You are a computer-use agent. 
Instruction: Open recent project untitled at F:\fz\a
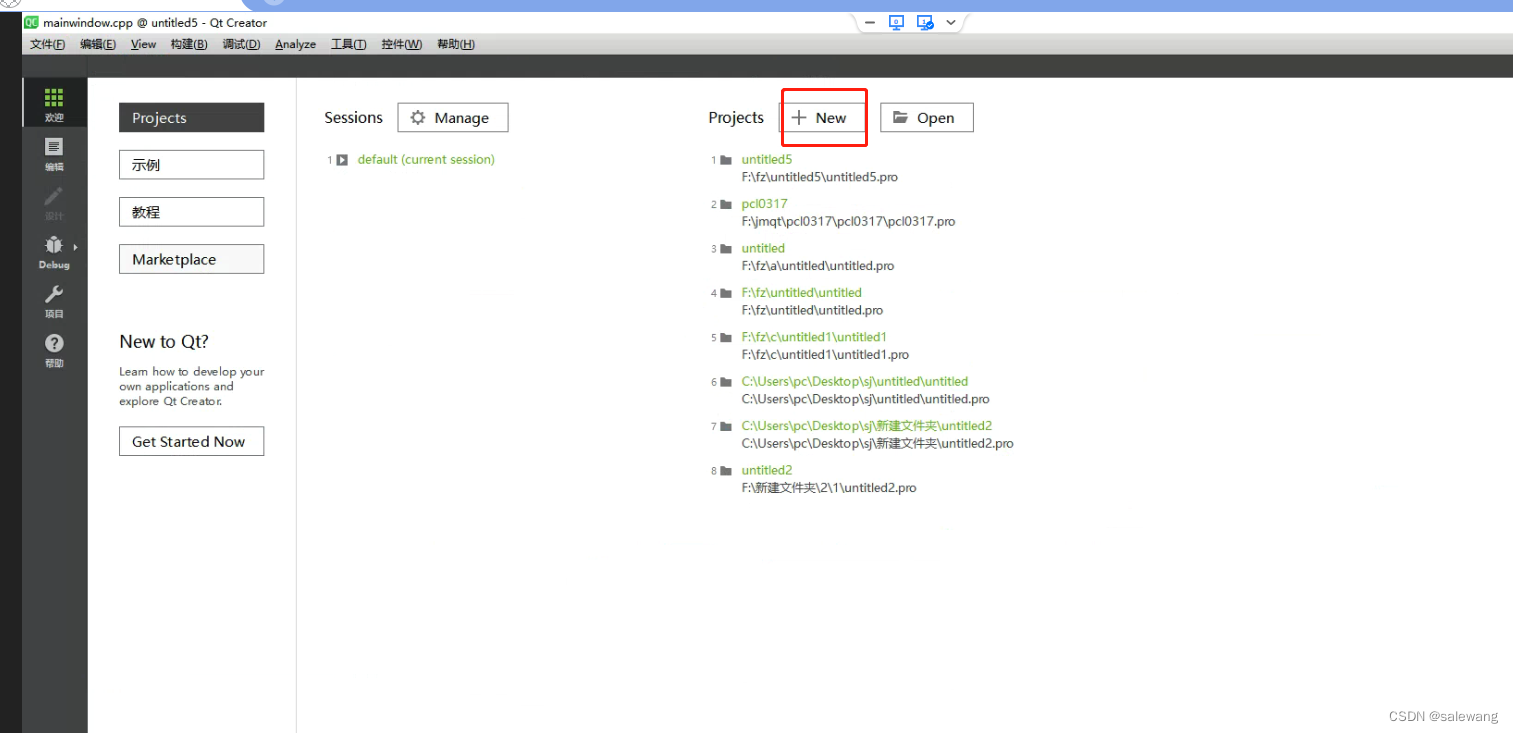[763, 248]
